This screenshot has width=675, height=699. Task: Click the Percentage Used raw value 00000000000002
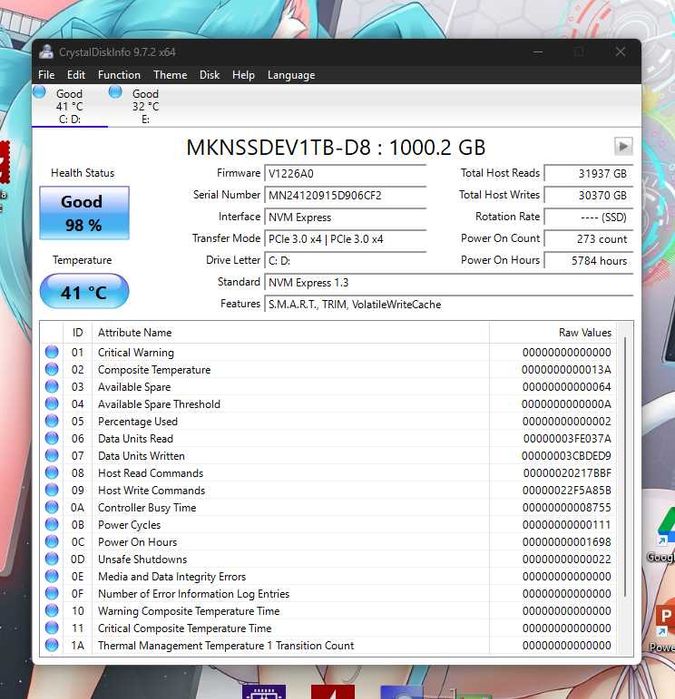(567, 421)
